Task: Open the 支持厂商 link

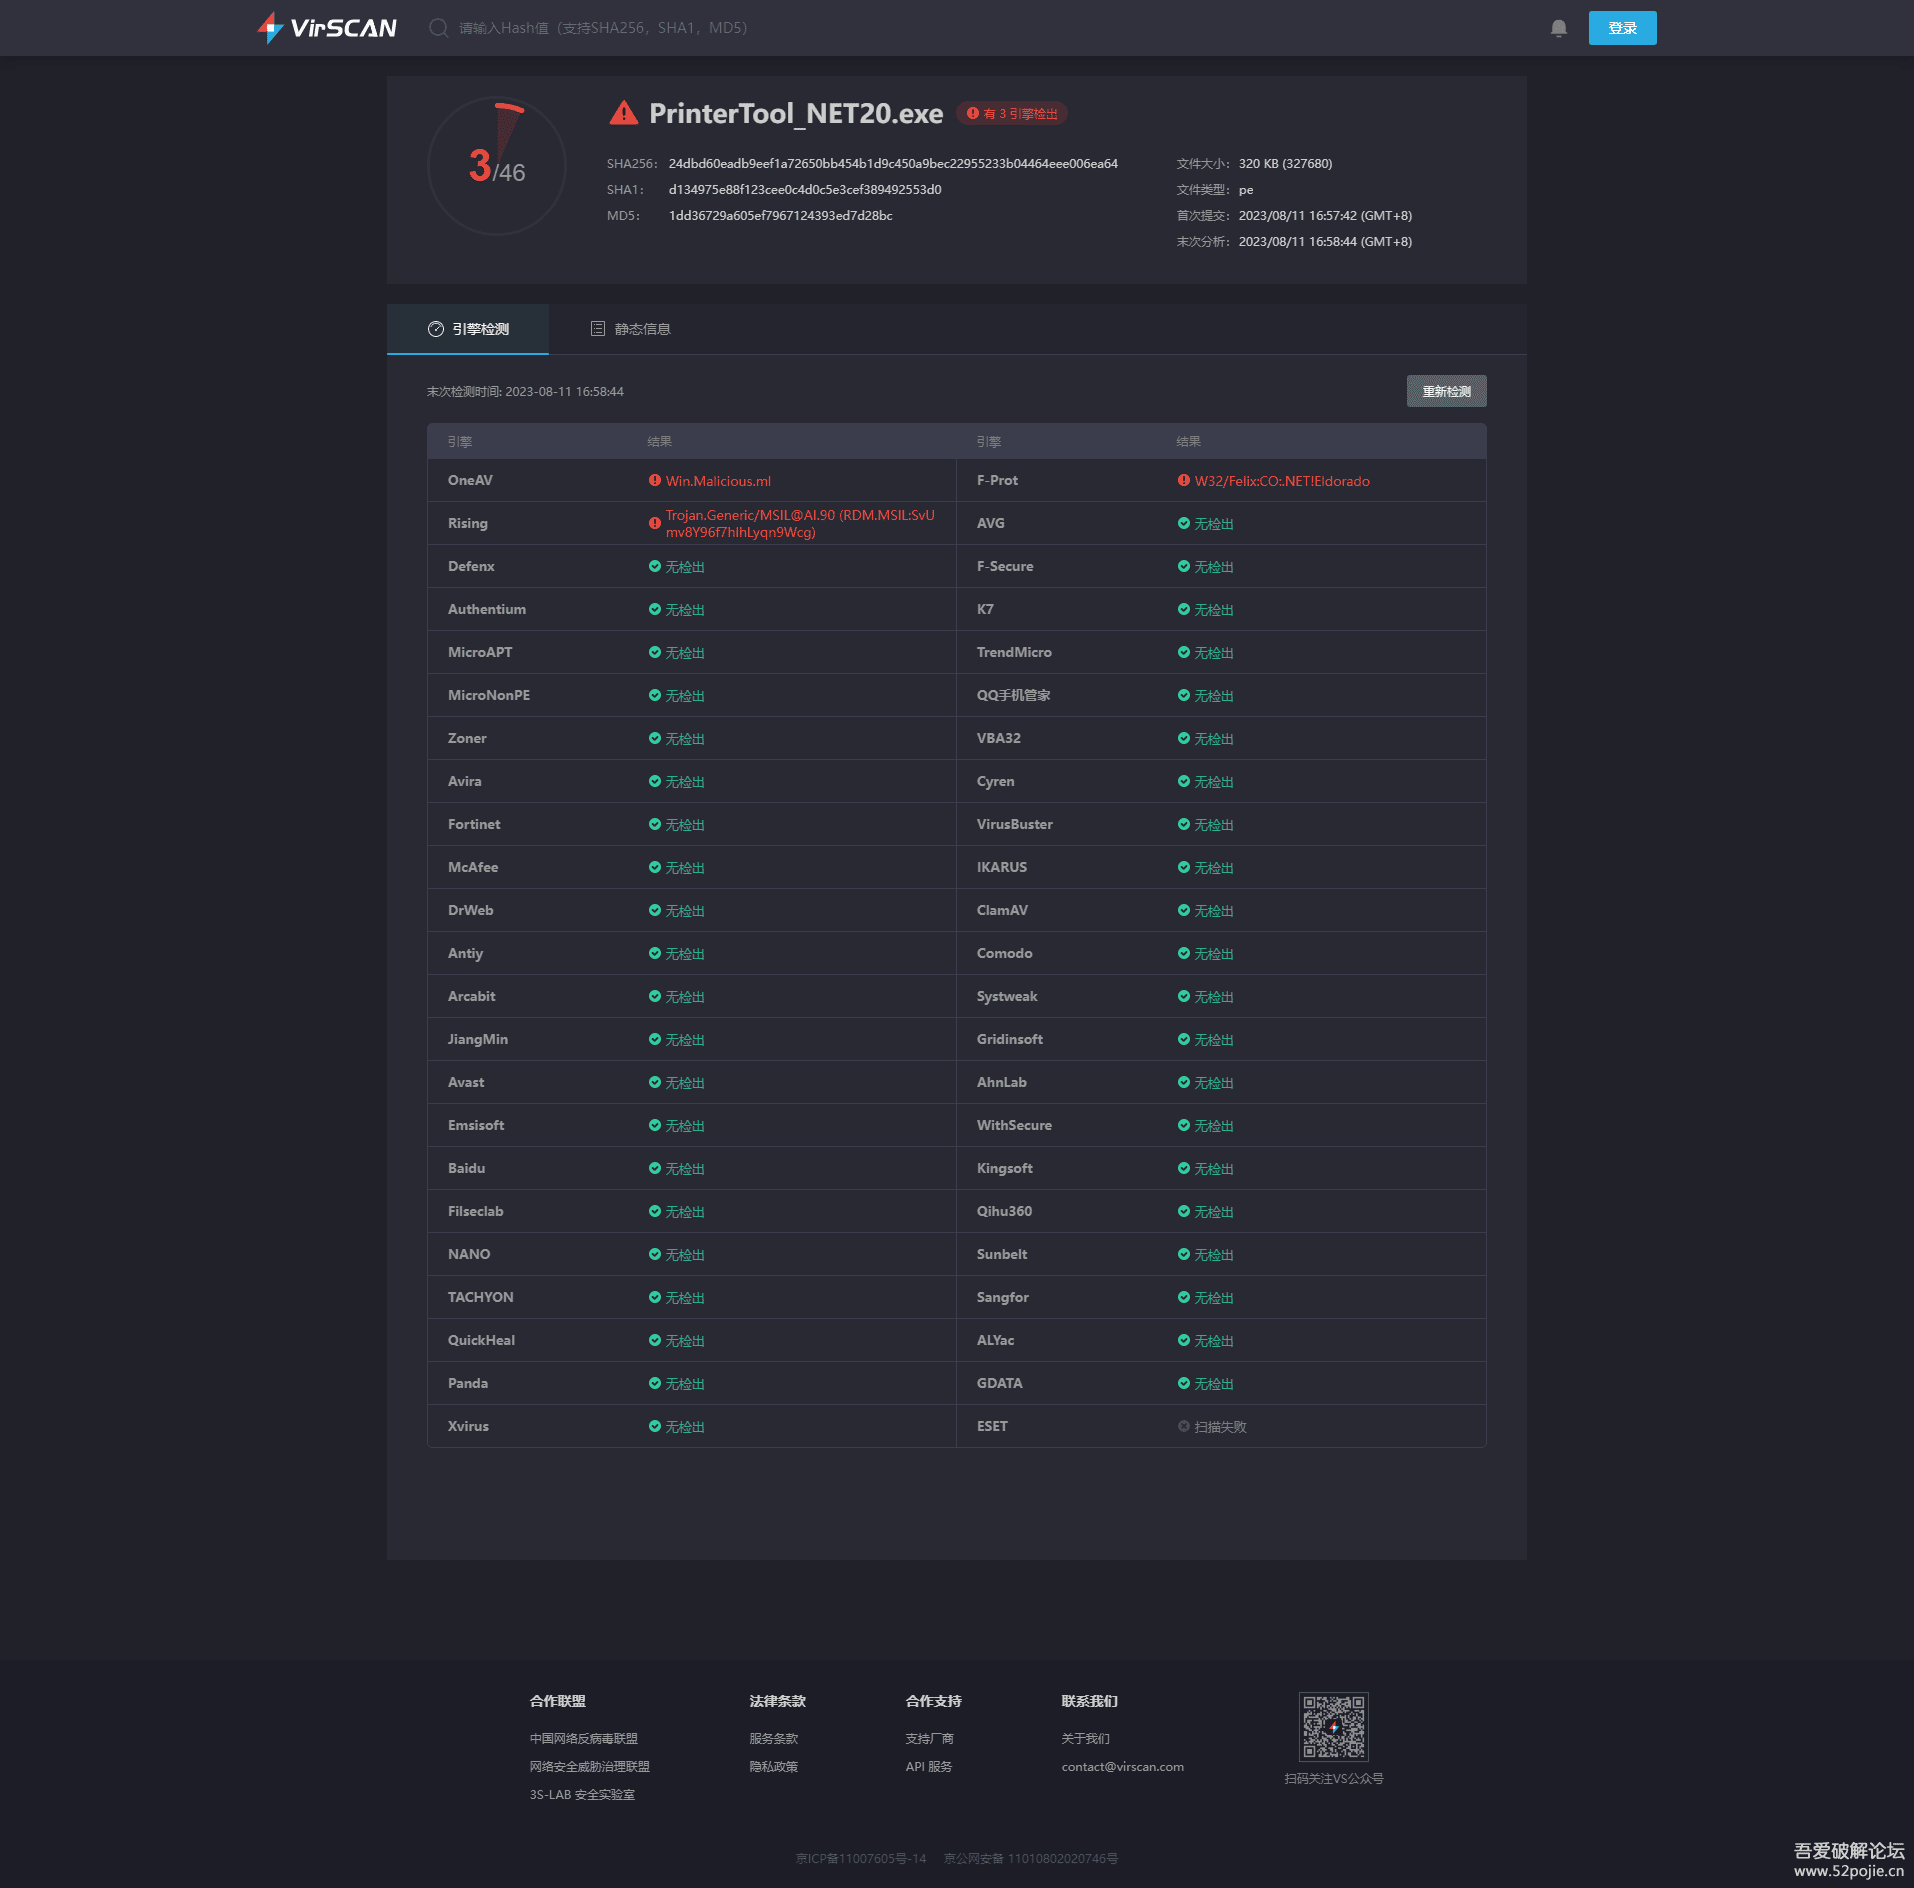Action: [x=930, y=1739]
